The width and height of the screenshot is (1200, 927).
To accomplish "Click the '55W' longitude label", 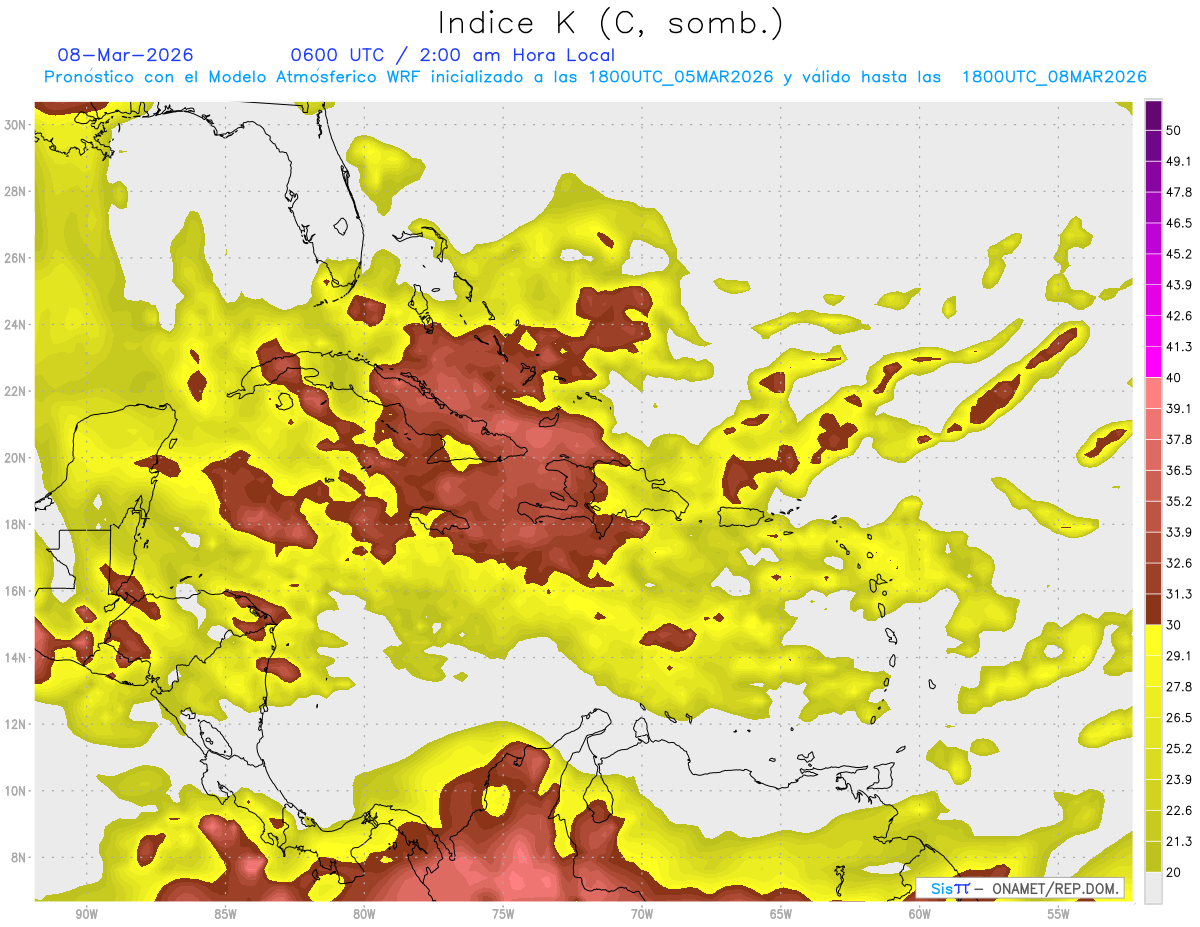I will coord(1059,914).
